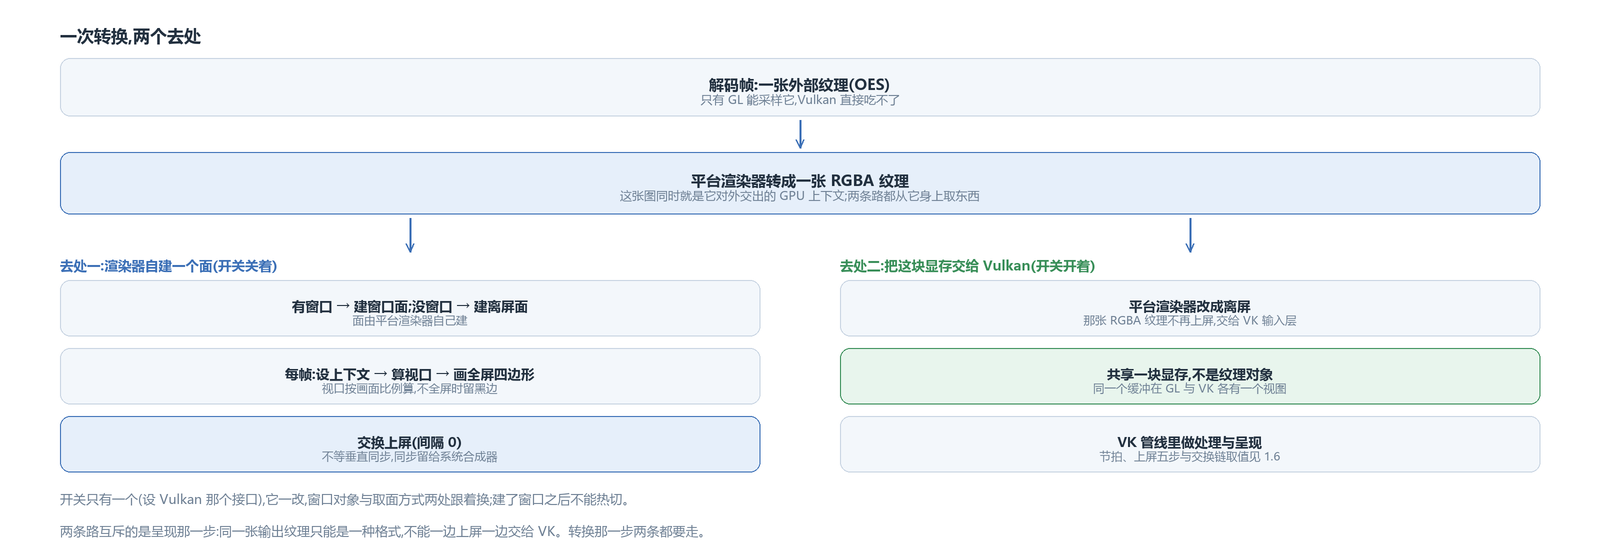
Task: Select box 有窗口 → 建窗口面;没窗口 → 建离屏面
Action: [410, 308]
